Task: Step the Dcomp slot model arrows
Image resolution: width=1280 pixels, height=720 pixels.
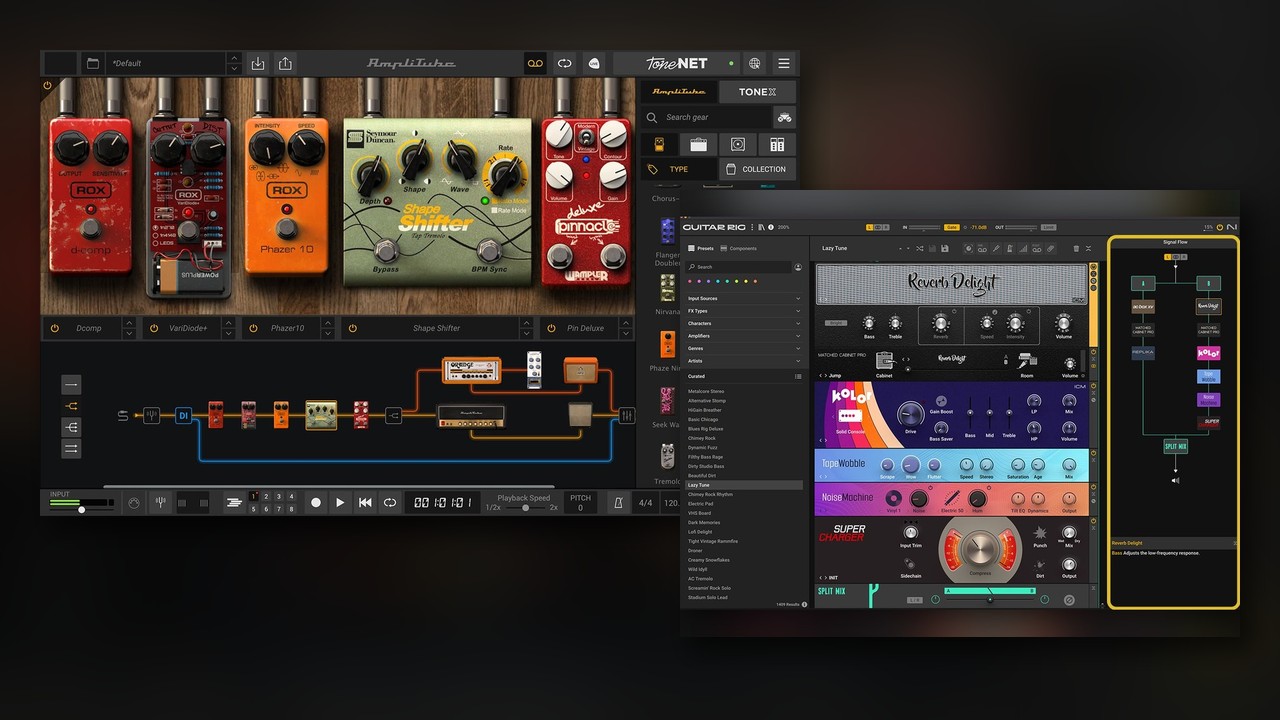Action: [x=129, y=328]
